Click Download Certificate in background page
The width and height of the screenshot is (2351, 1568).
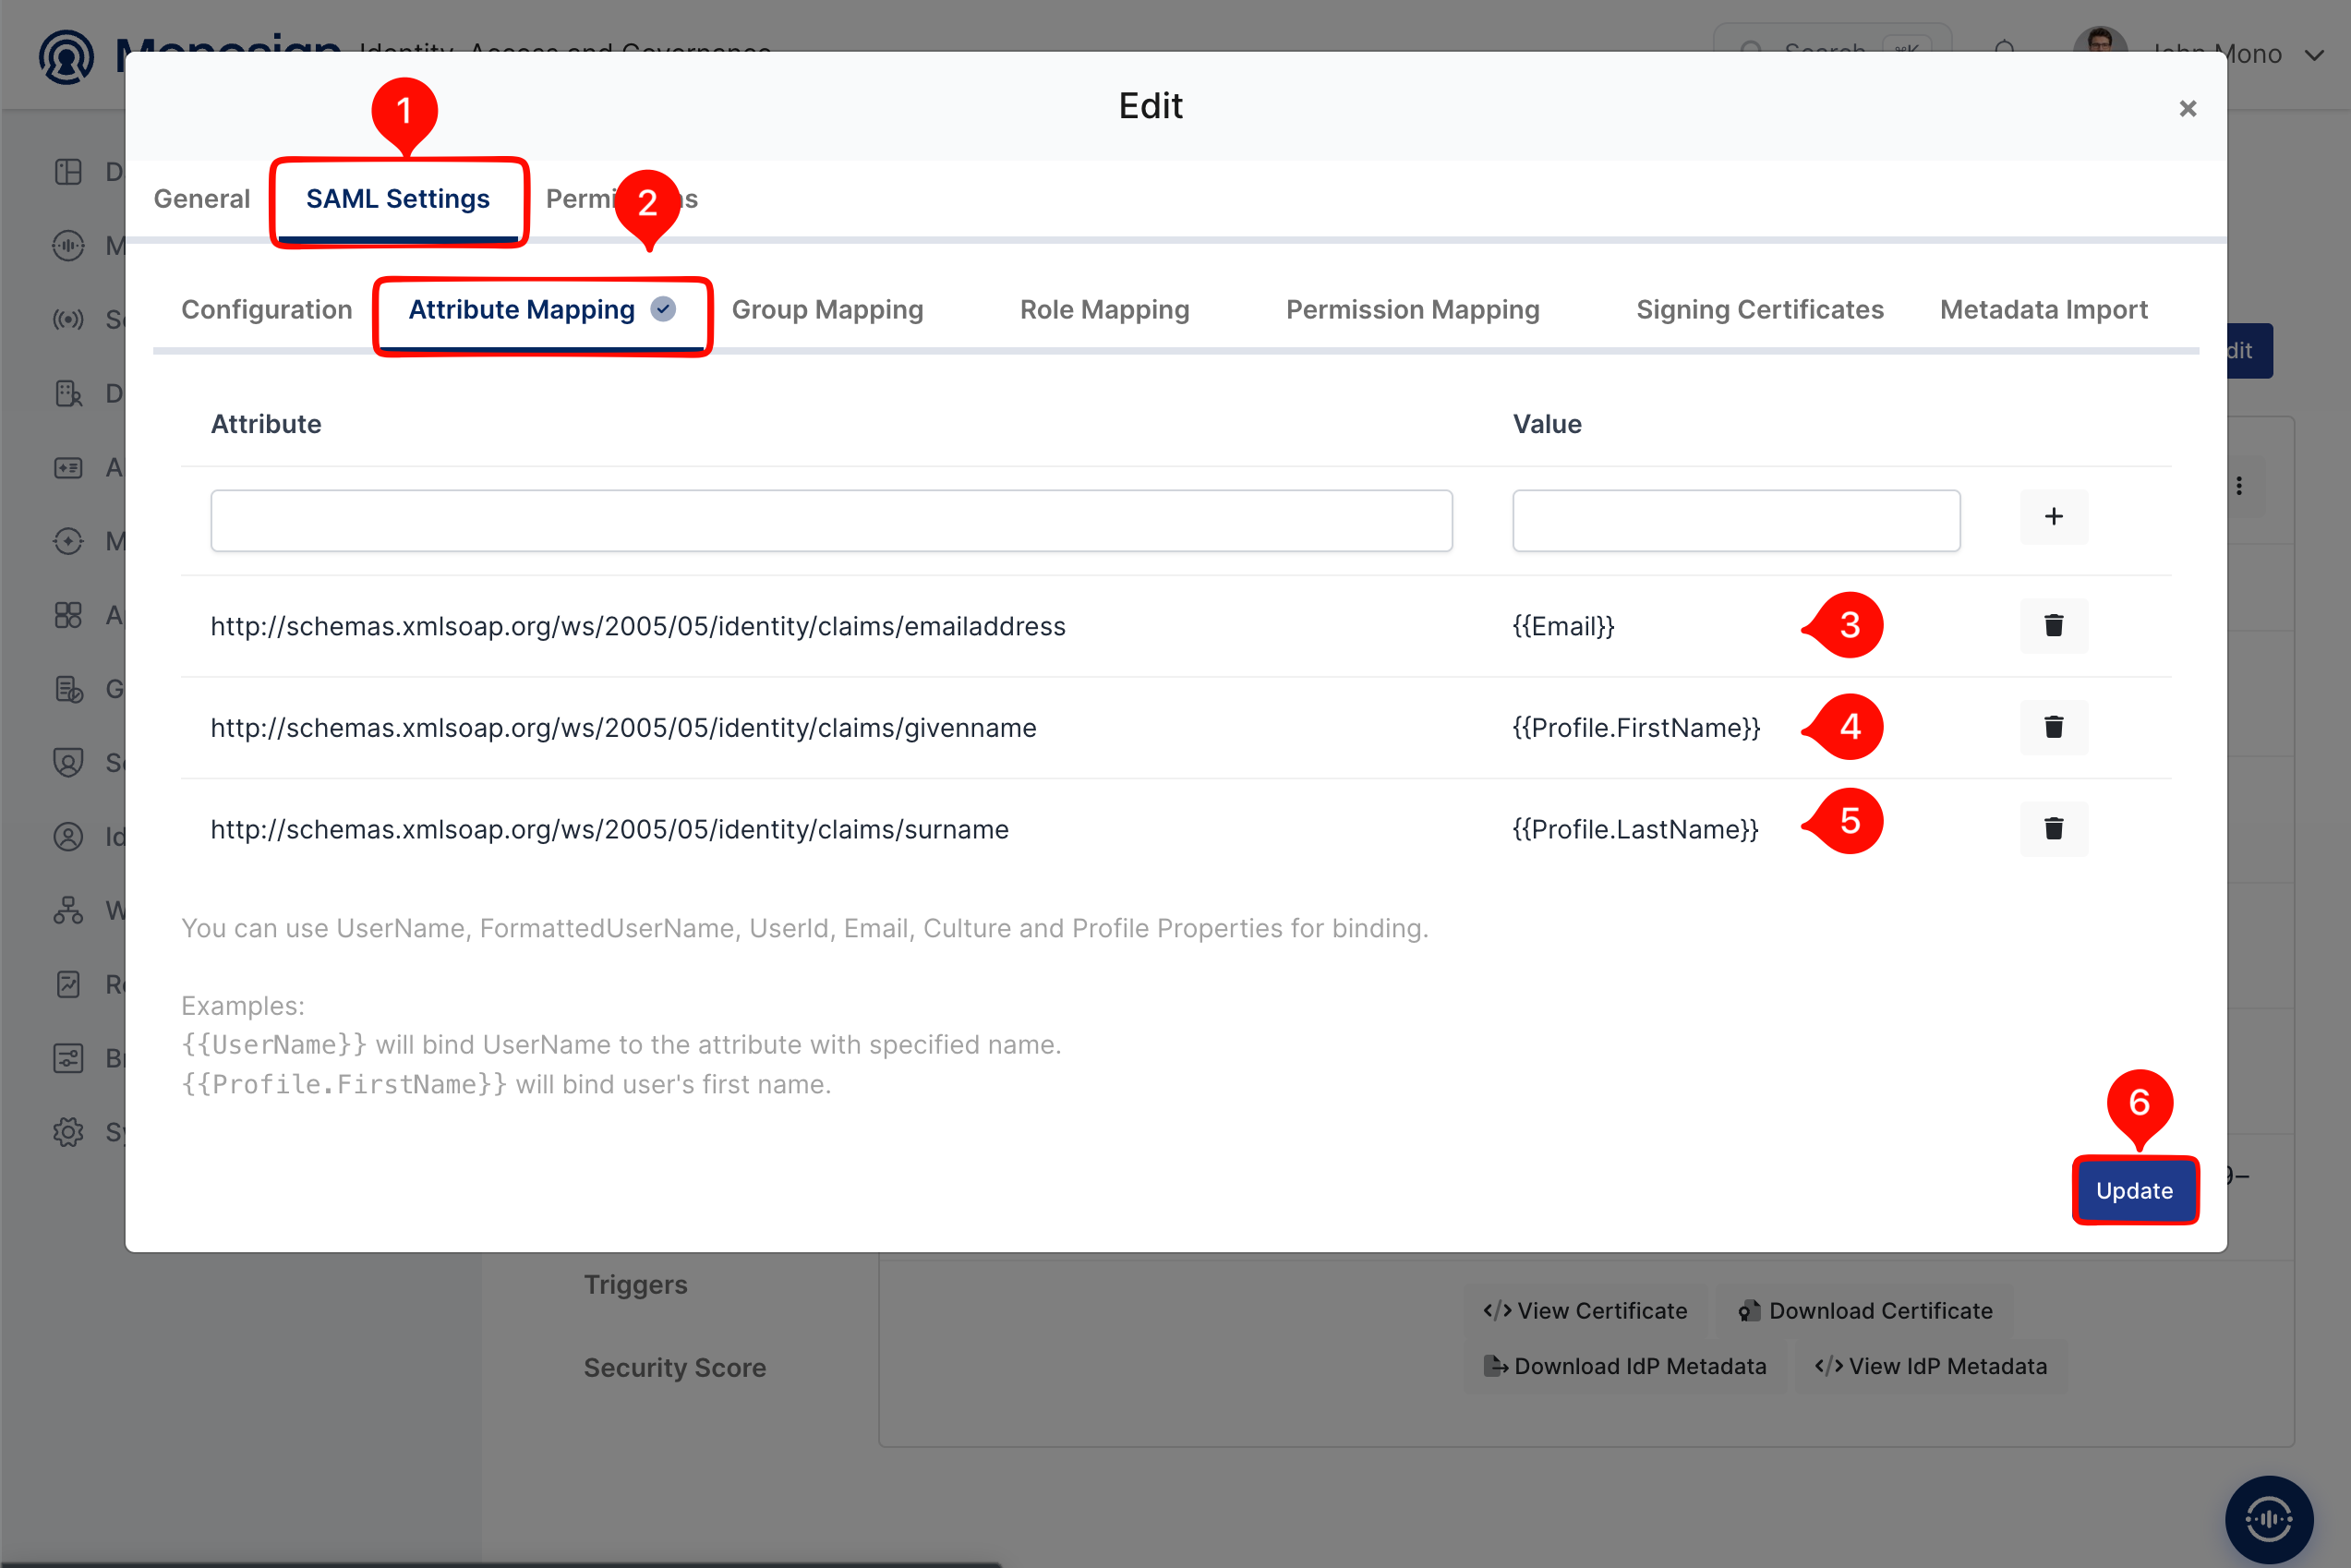(x=1865, y=1311)
